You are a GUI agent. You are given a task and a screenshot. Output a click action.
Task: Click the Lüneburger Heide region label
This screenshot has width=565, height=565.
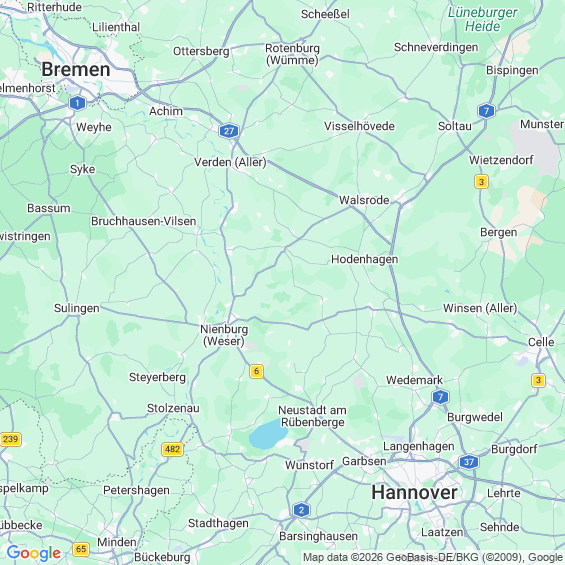pyautogui.click(x=482, y=19)
